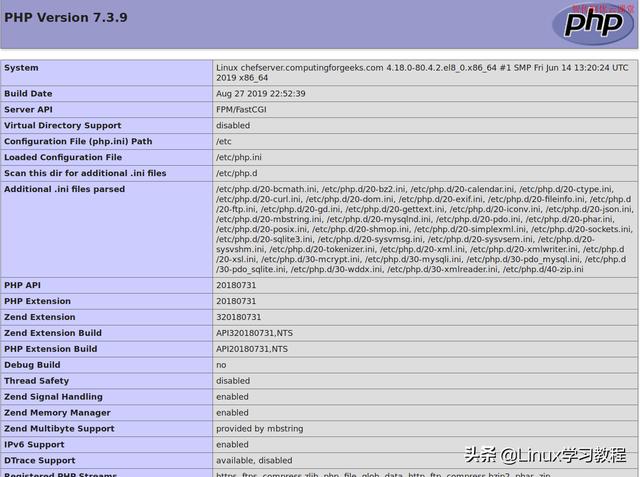The image size is (640, 477).
Task: Select the PHP API value 20180731
Action: [x=236, y=285]
